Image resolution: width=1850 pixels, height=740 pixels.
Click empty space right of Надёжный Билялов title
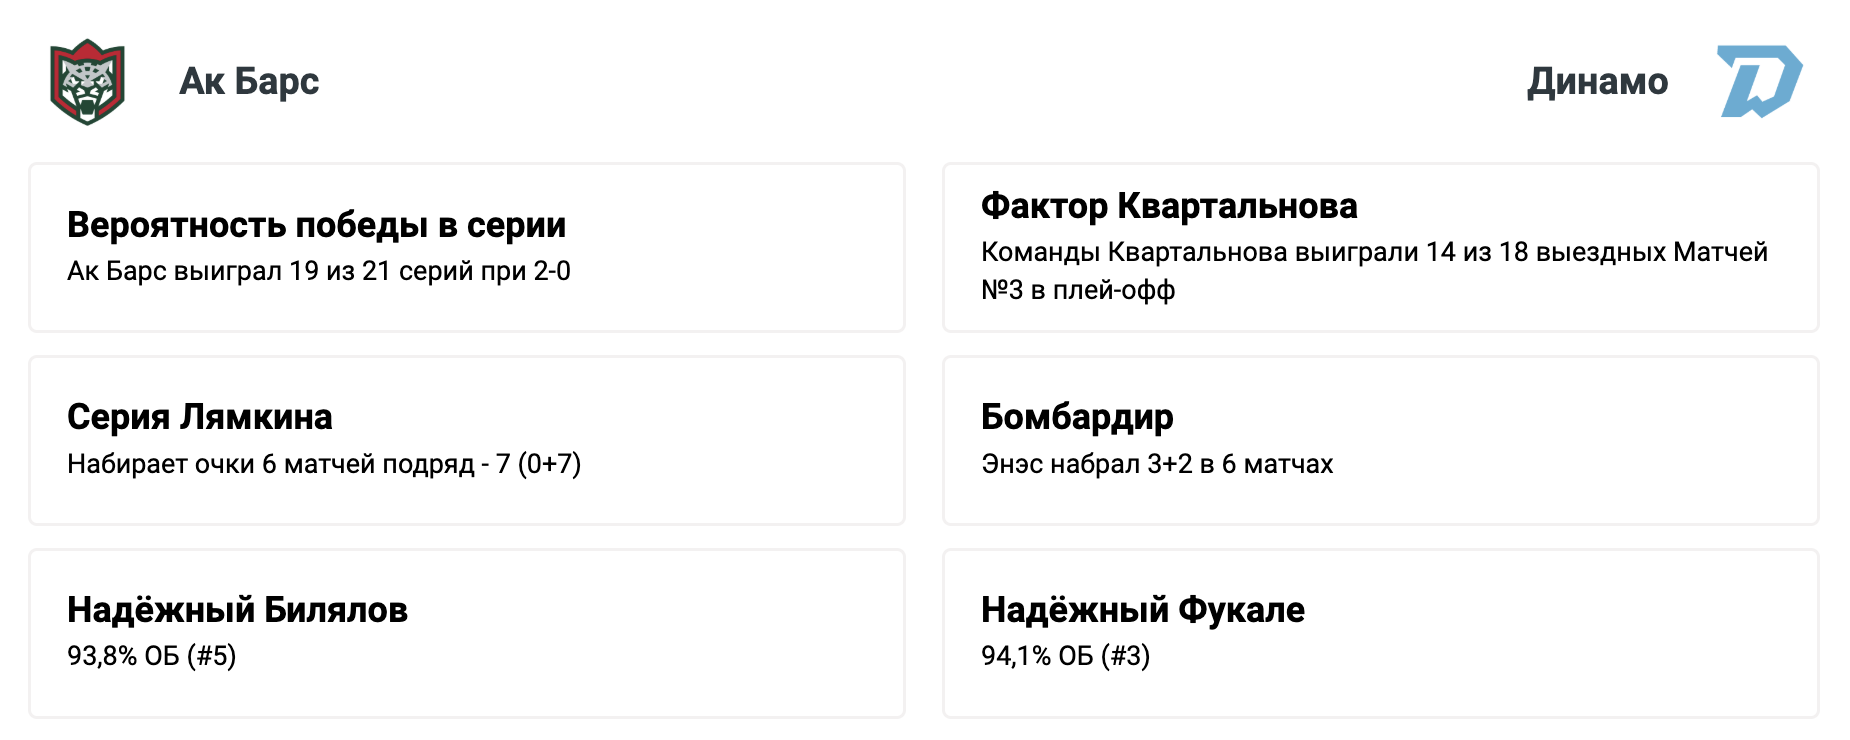[650, 609]
